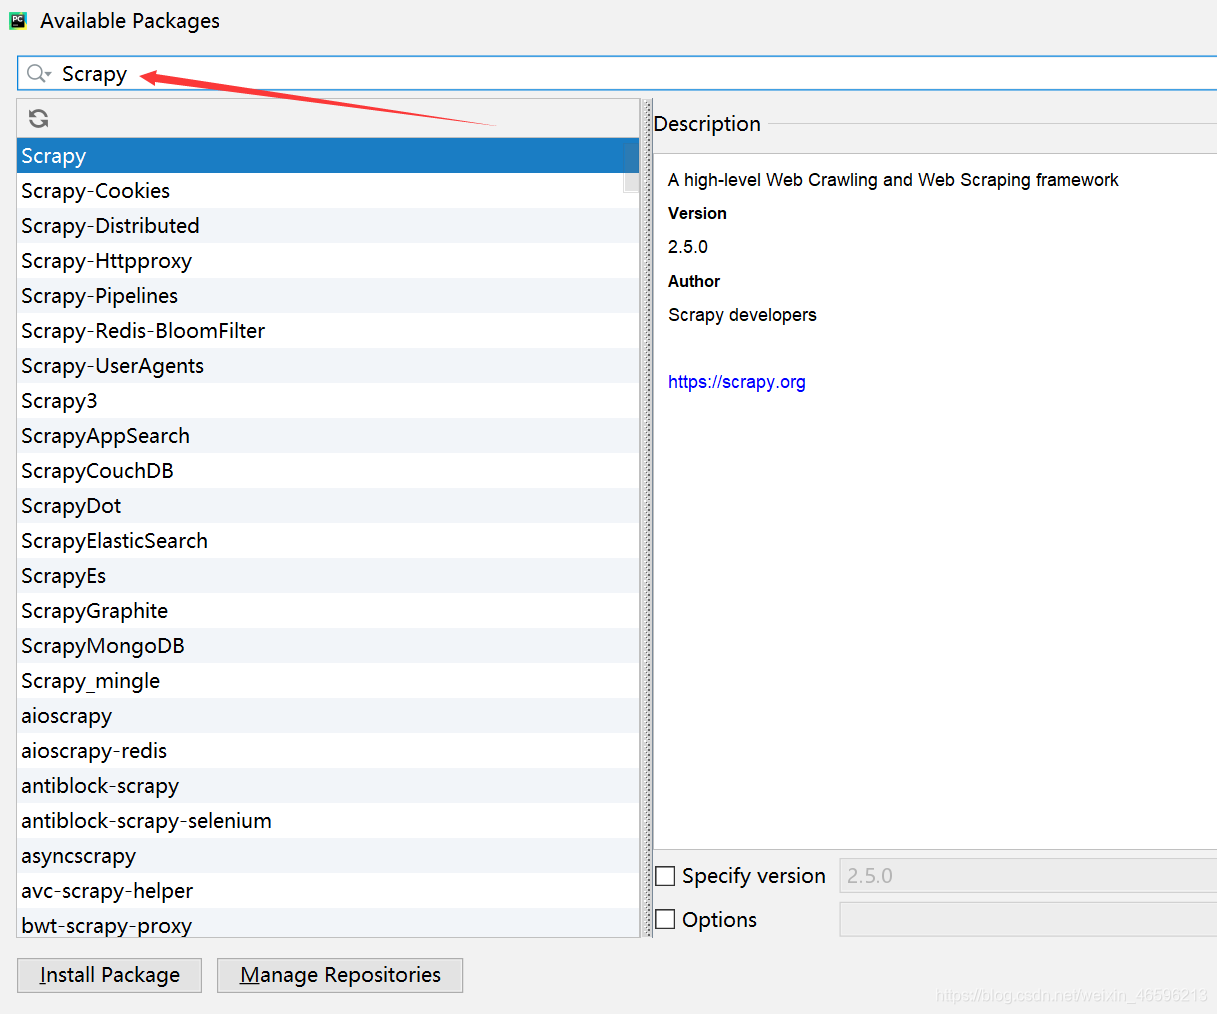Open the search options magnifier icon

pyautogui.click(x=39, y=74)
